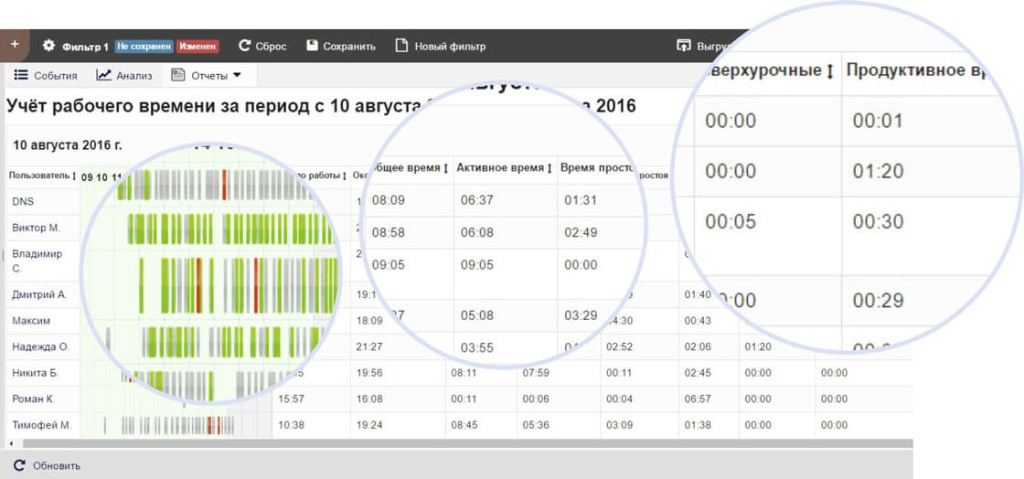Click the Обновить refresh icon
This screenshot has height=479, width=1024.
(x=20, y=465)
